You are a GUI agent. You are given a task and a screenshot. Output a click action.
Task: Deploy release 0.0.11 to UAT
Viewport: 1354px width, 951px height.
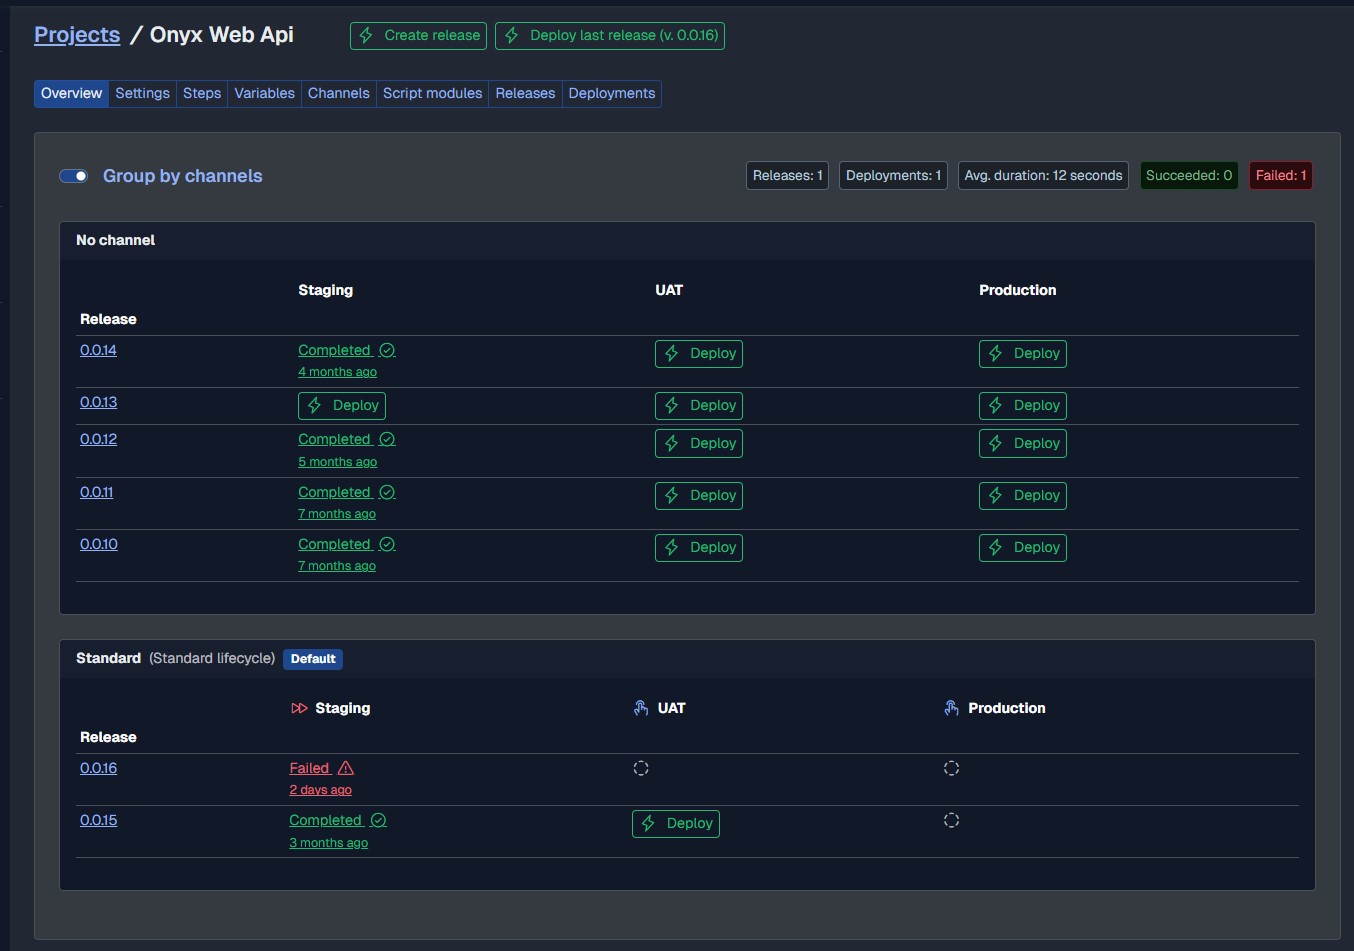click(x=699, y=495)
